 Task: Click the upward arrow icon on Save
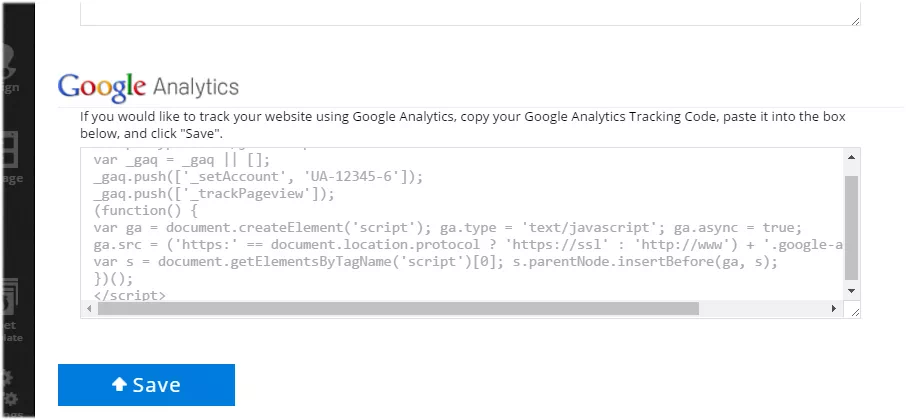(x=119, y=385)
